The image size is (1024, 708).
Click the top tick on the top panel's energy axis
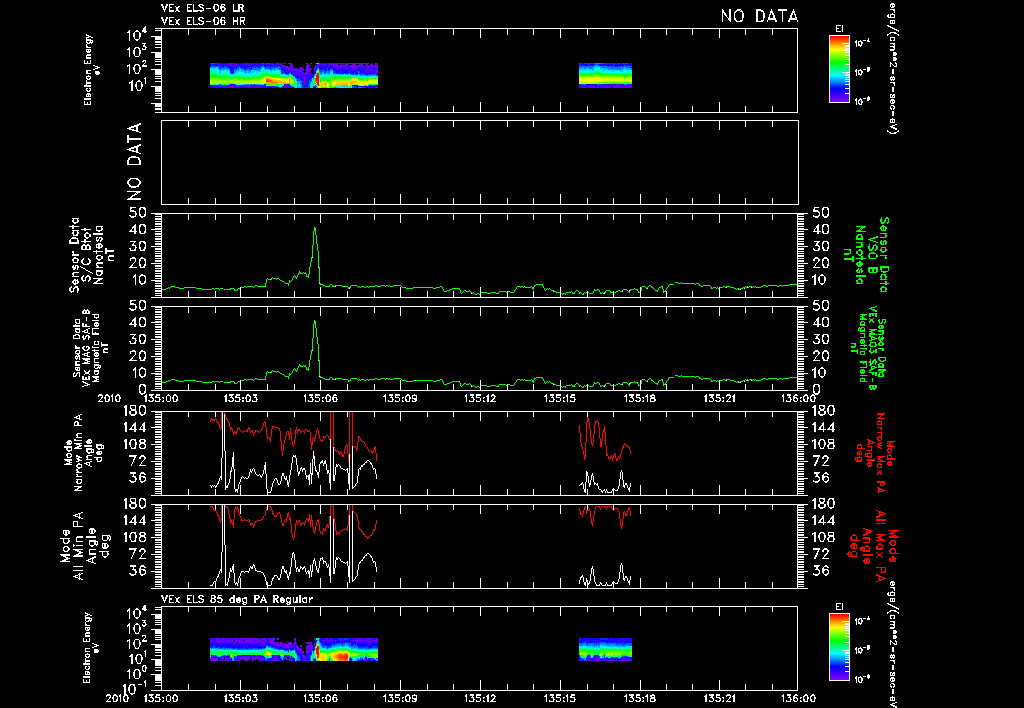[138, 35]
